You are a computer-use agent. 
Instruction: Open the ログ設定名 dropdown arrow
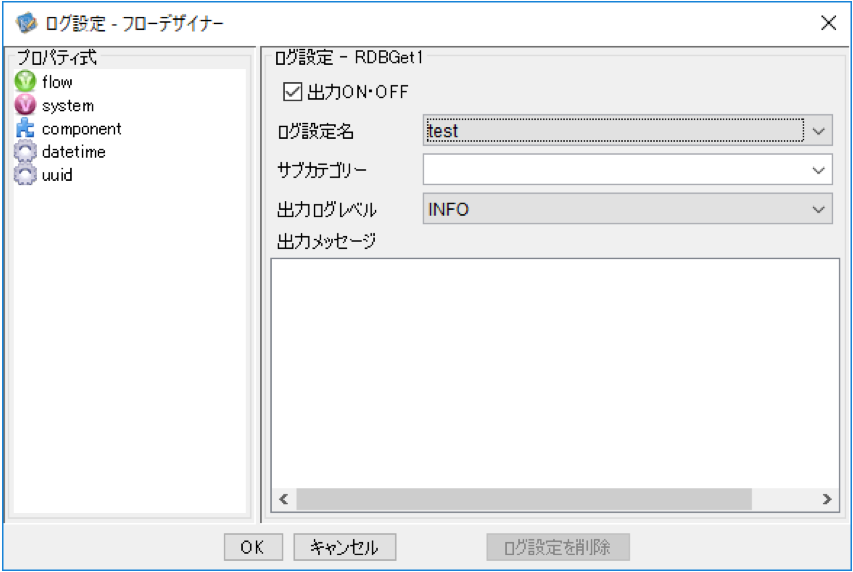tap(818, 131)
